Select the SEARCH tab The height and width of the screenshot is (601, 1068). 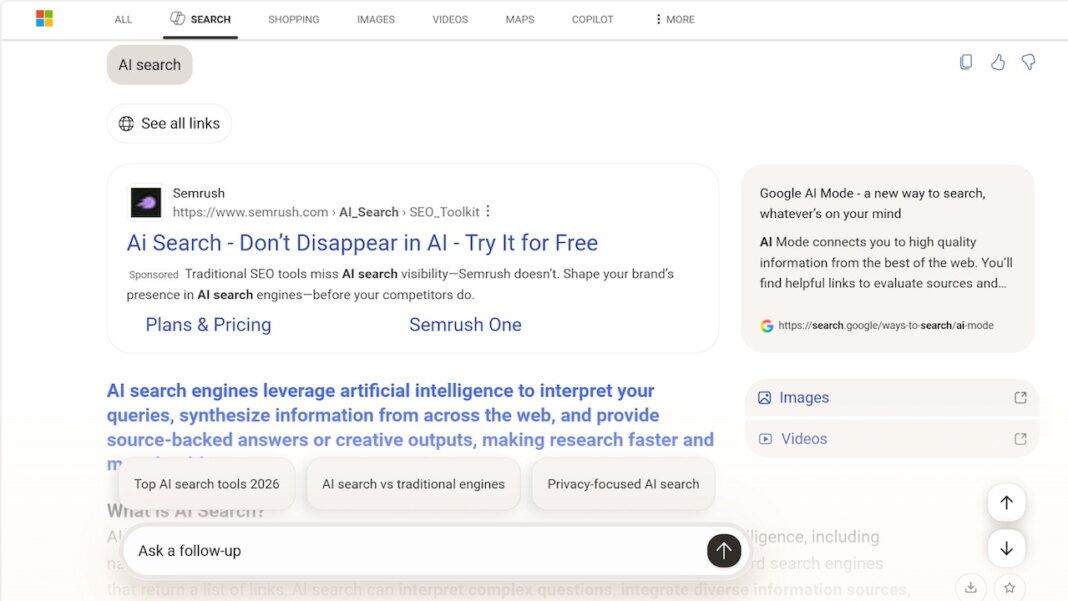coord(200,19)
